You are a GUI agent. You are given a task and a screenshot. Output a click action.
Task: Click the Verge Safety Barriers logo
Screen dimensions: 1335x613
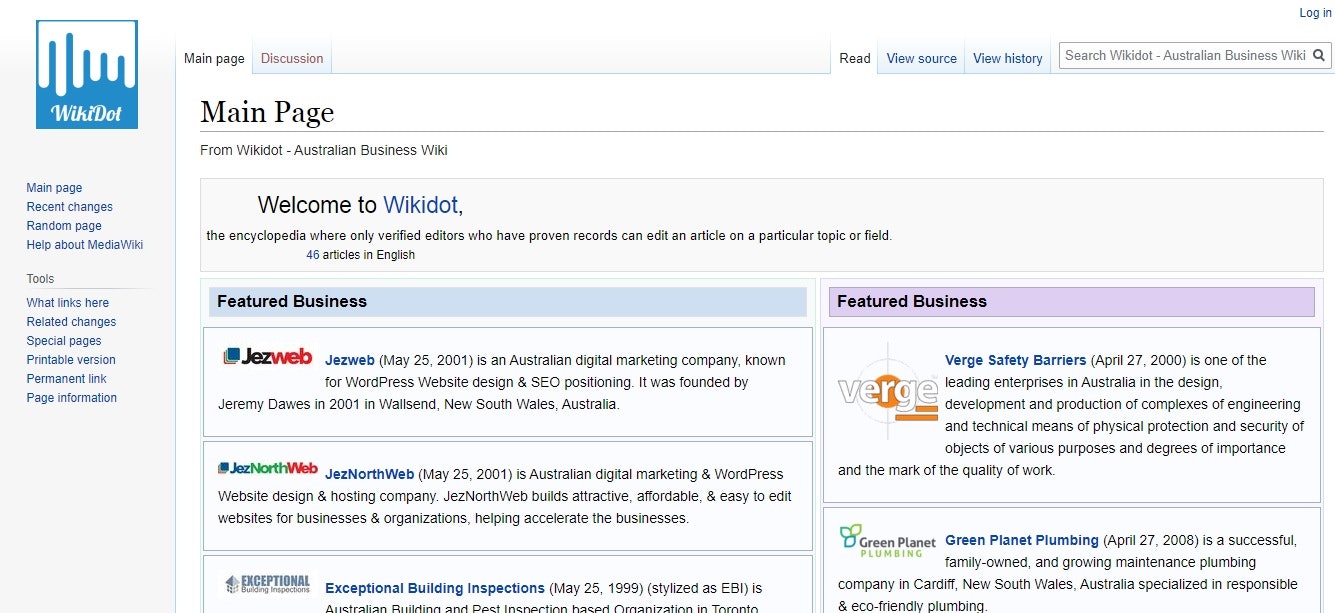click(886, 390)
